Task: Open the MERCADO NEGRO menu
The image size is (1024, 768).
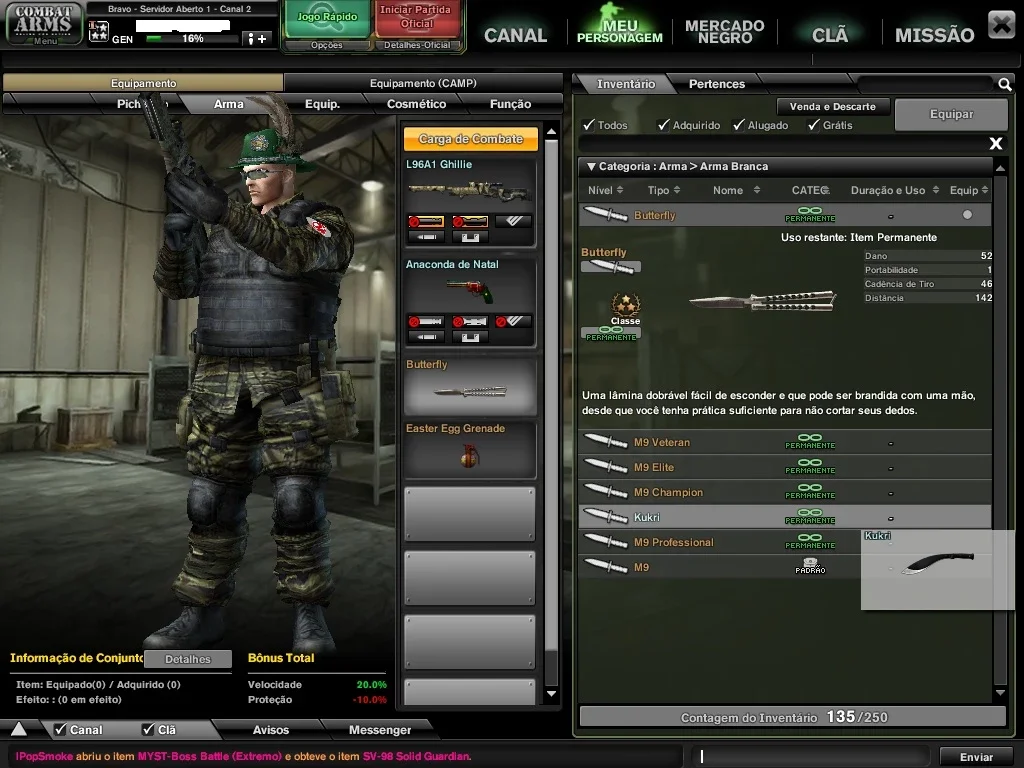Action: pos(724,31)
